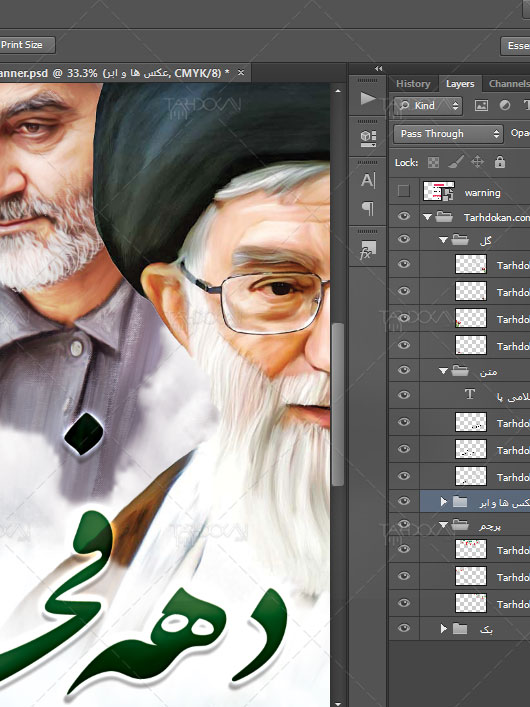
Task: Select the بک group name
Action: (486, 629)
